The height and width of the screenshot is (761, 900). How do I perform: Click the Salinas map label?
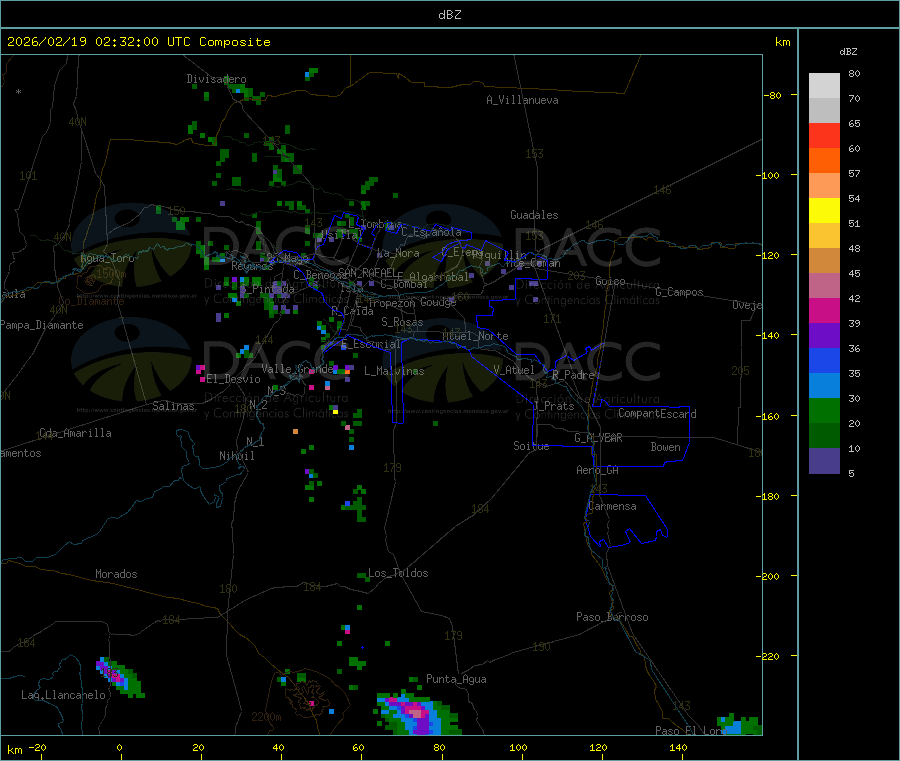tap(173, 406)
